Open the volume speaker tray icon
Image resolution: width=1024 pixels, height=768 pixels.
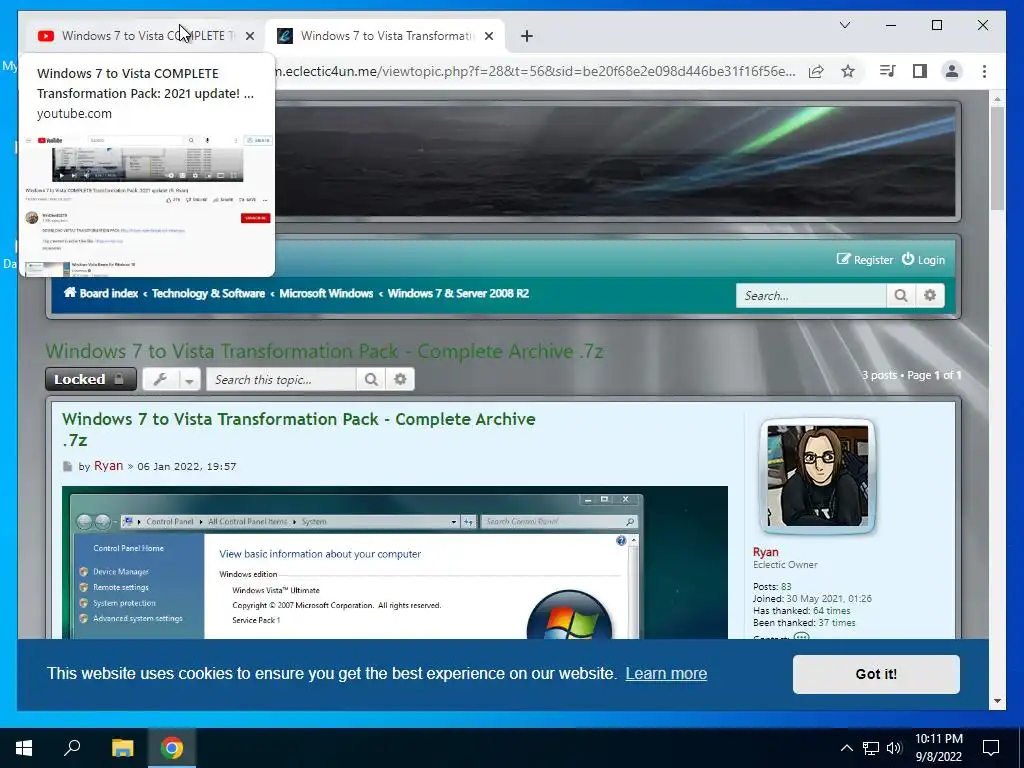(894, 748)
